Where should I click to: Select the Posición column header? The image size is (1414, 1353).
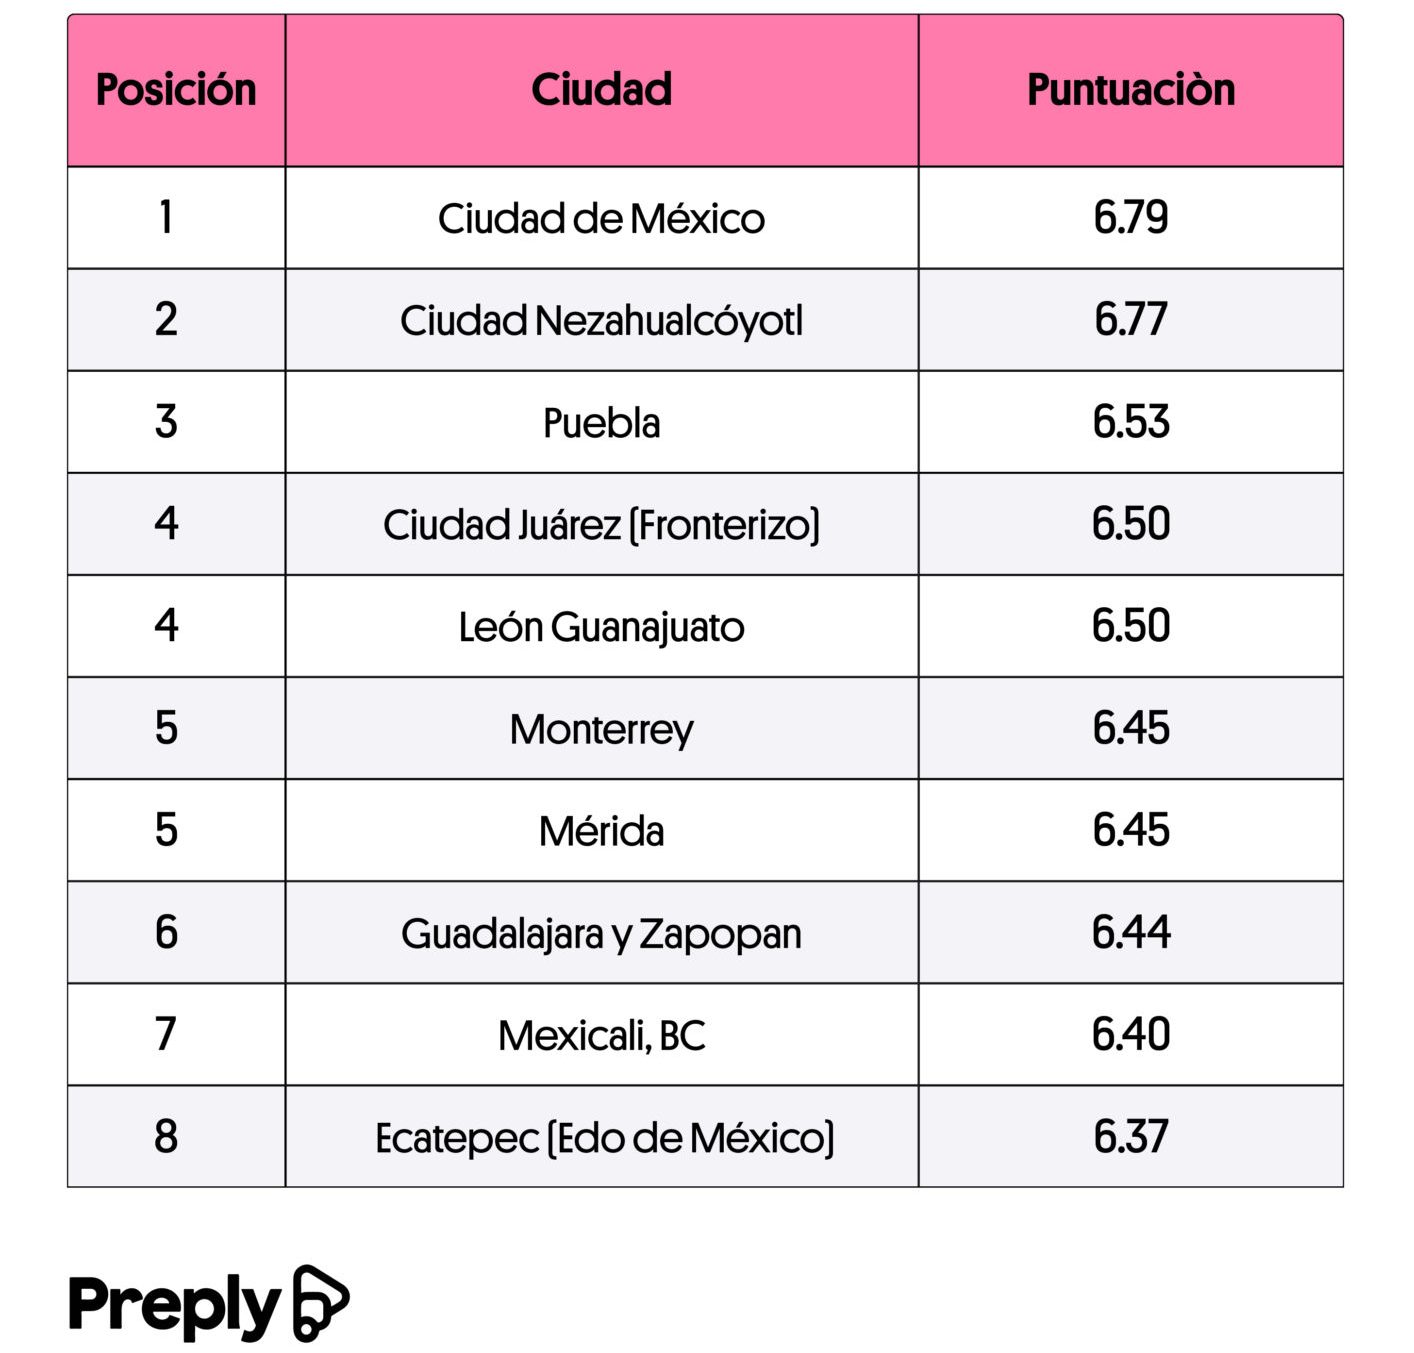point(176,90)
